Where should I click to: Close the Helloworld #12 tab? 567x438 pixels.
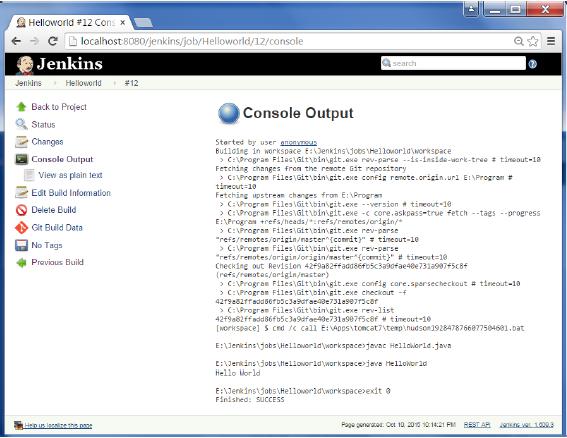[x=123, y=22]
